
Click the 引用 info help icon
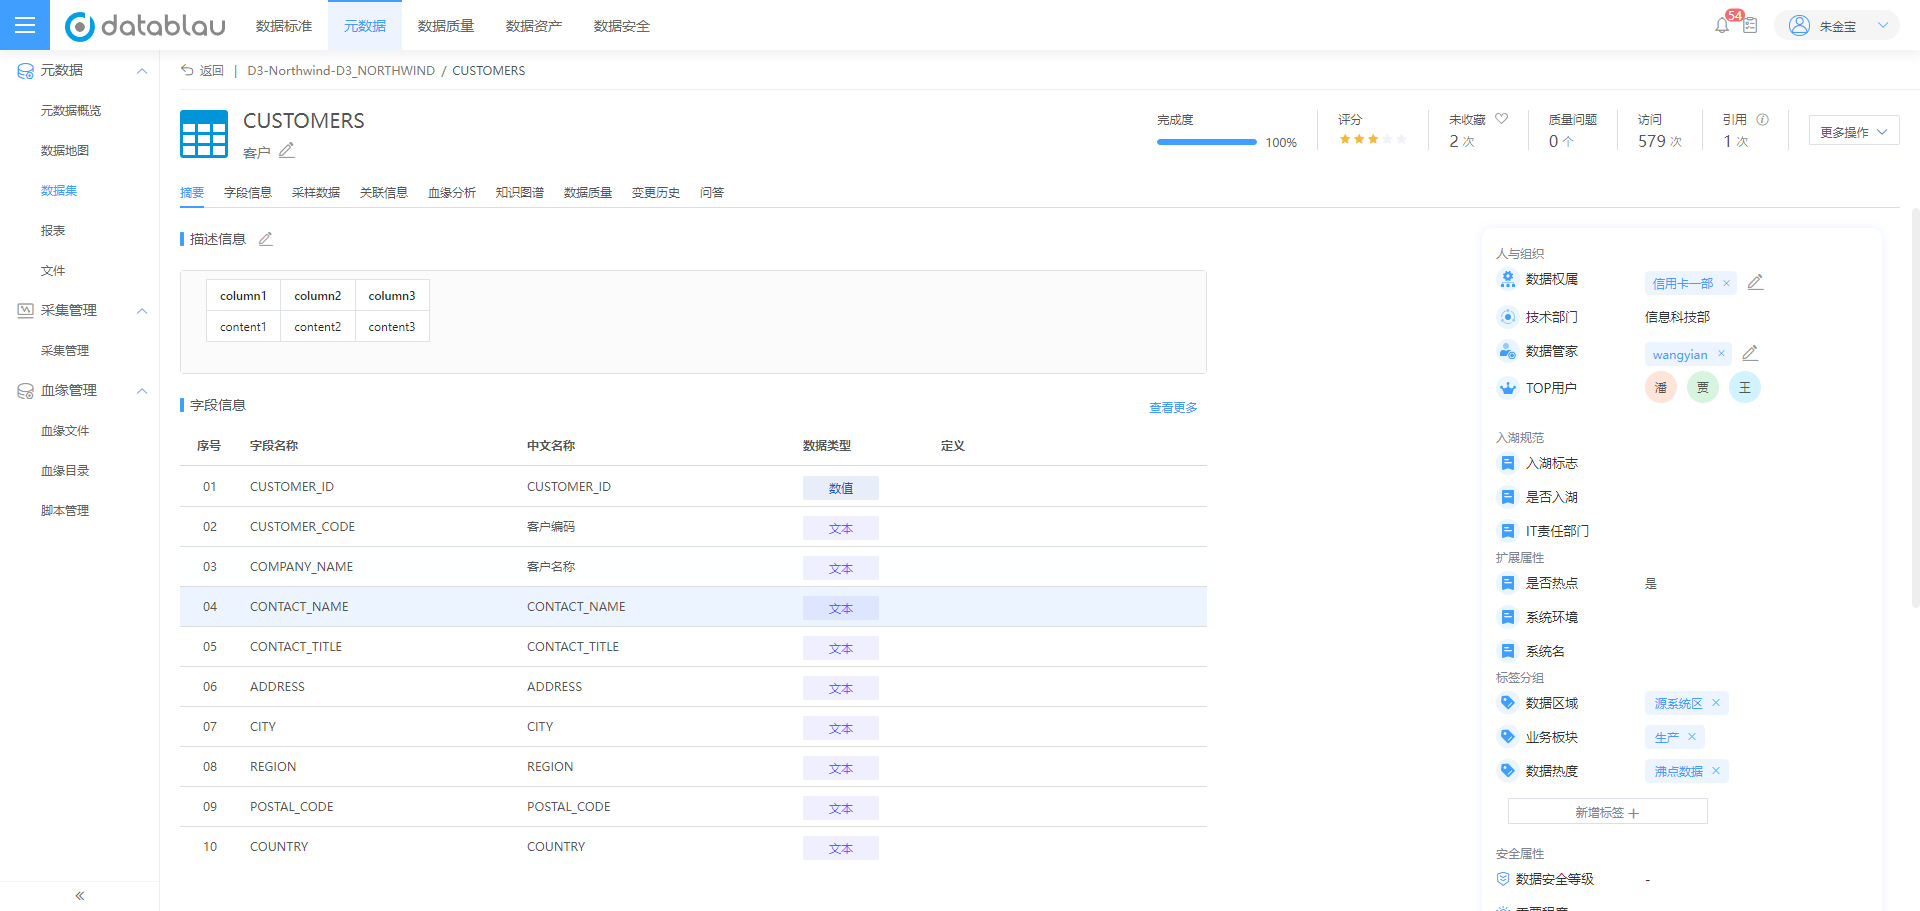pyautogui.click(x=1763, y=119)
